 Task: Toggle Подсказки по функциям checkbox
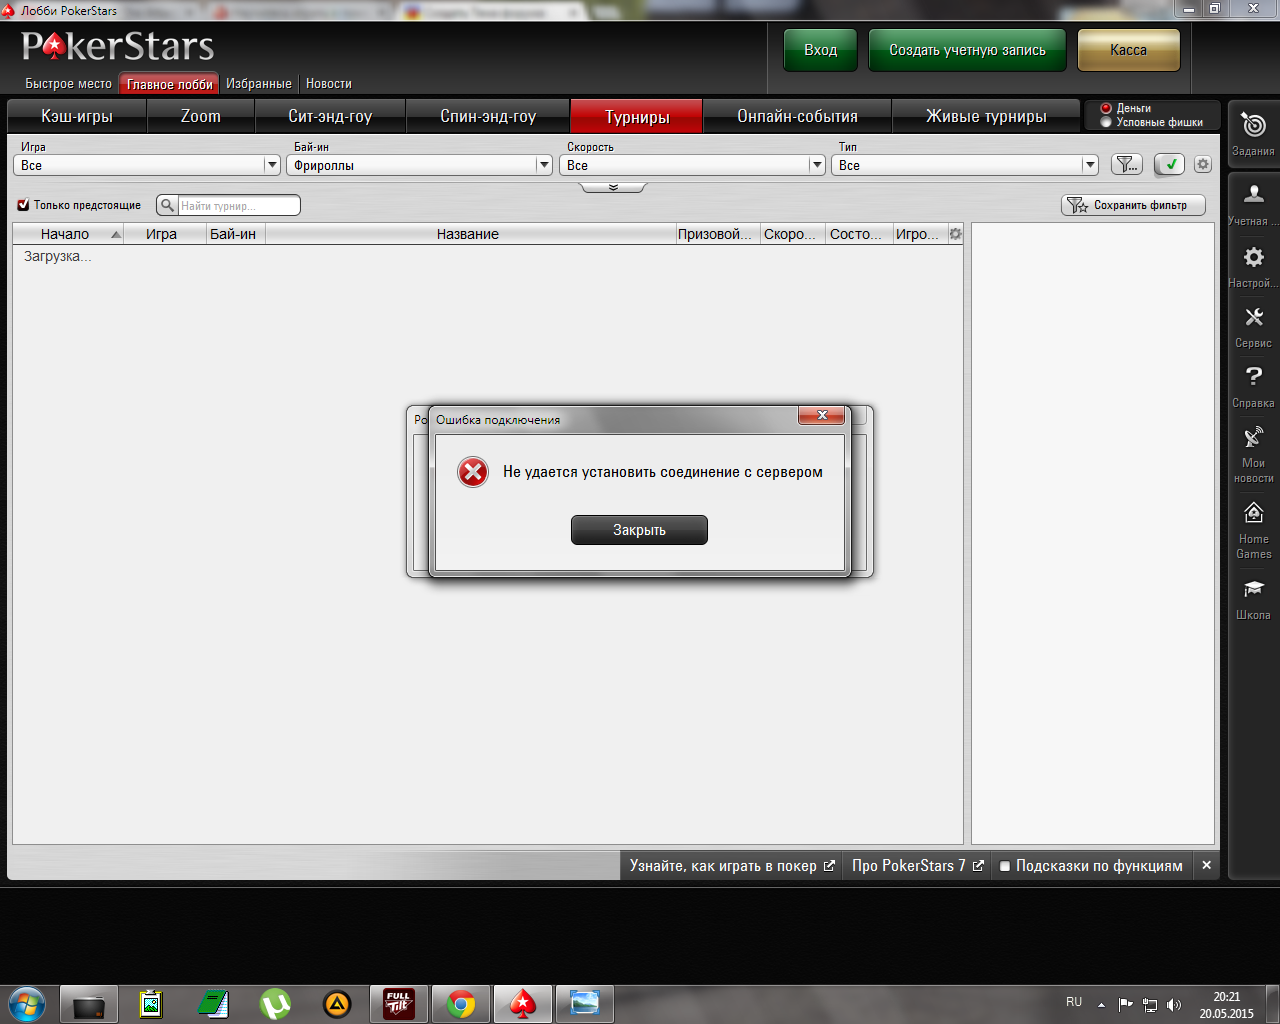[x=1006, y=866]
